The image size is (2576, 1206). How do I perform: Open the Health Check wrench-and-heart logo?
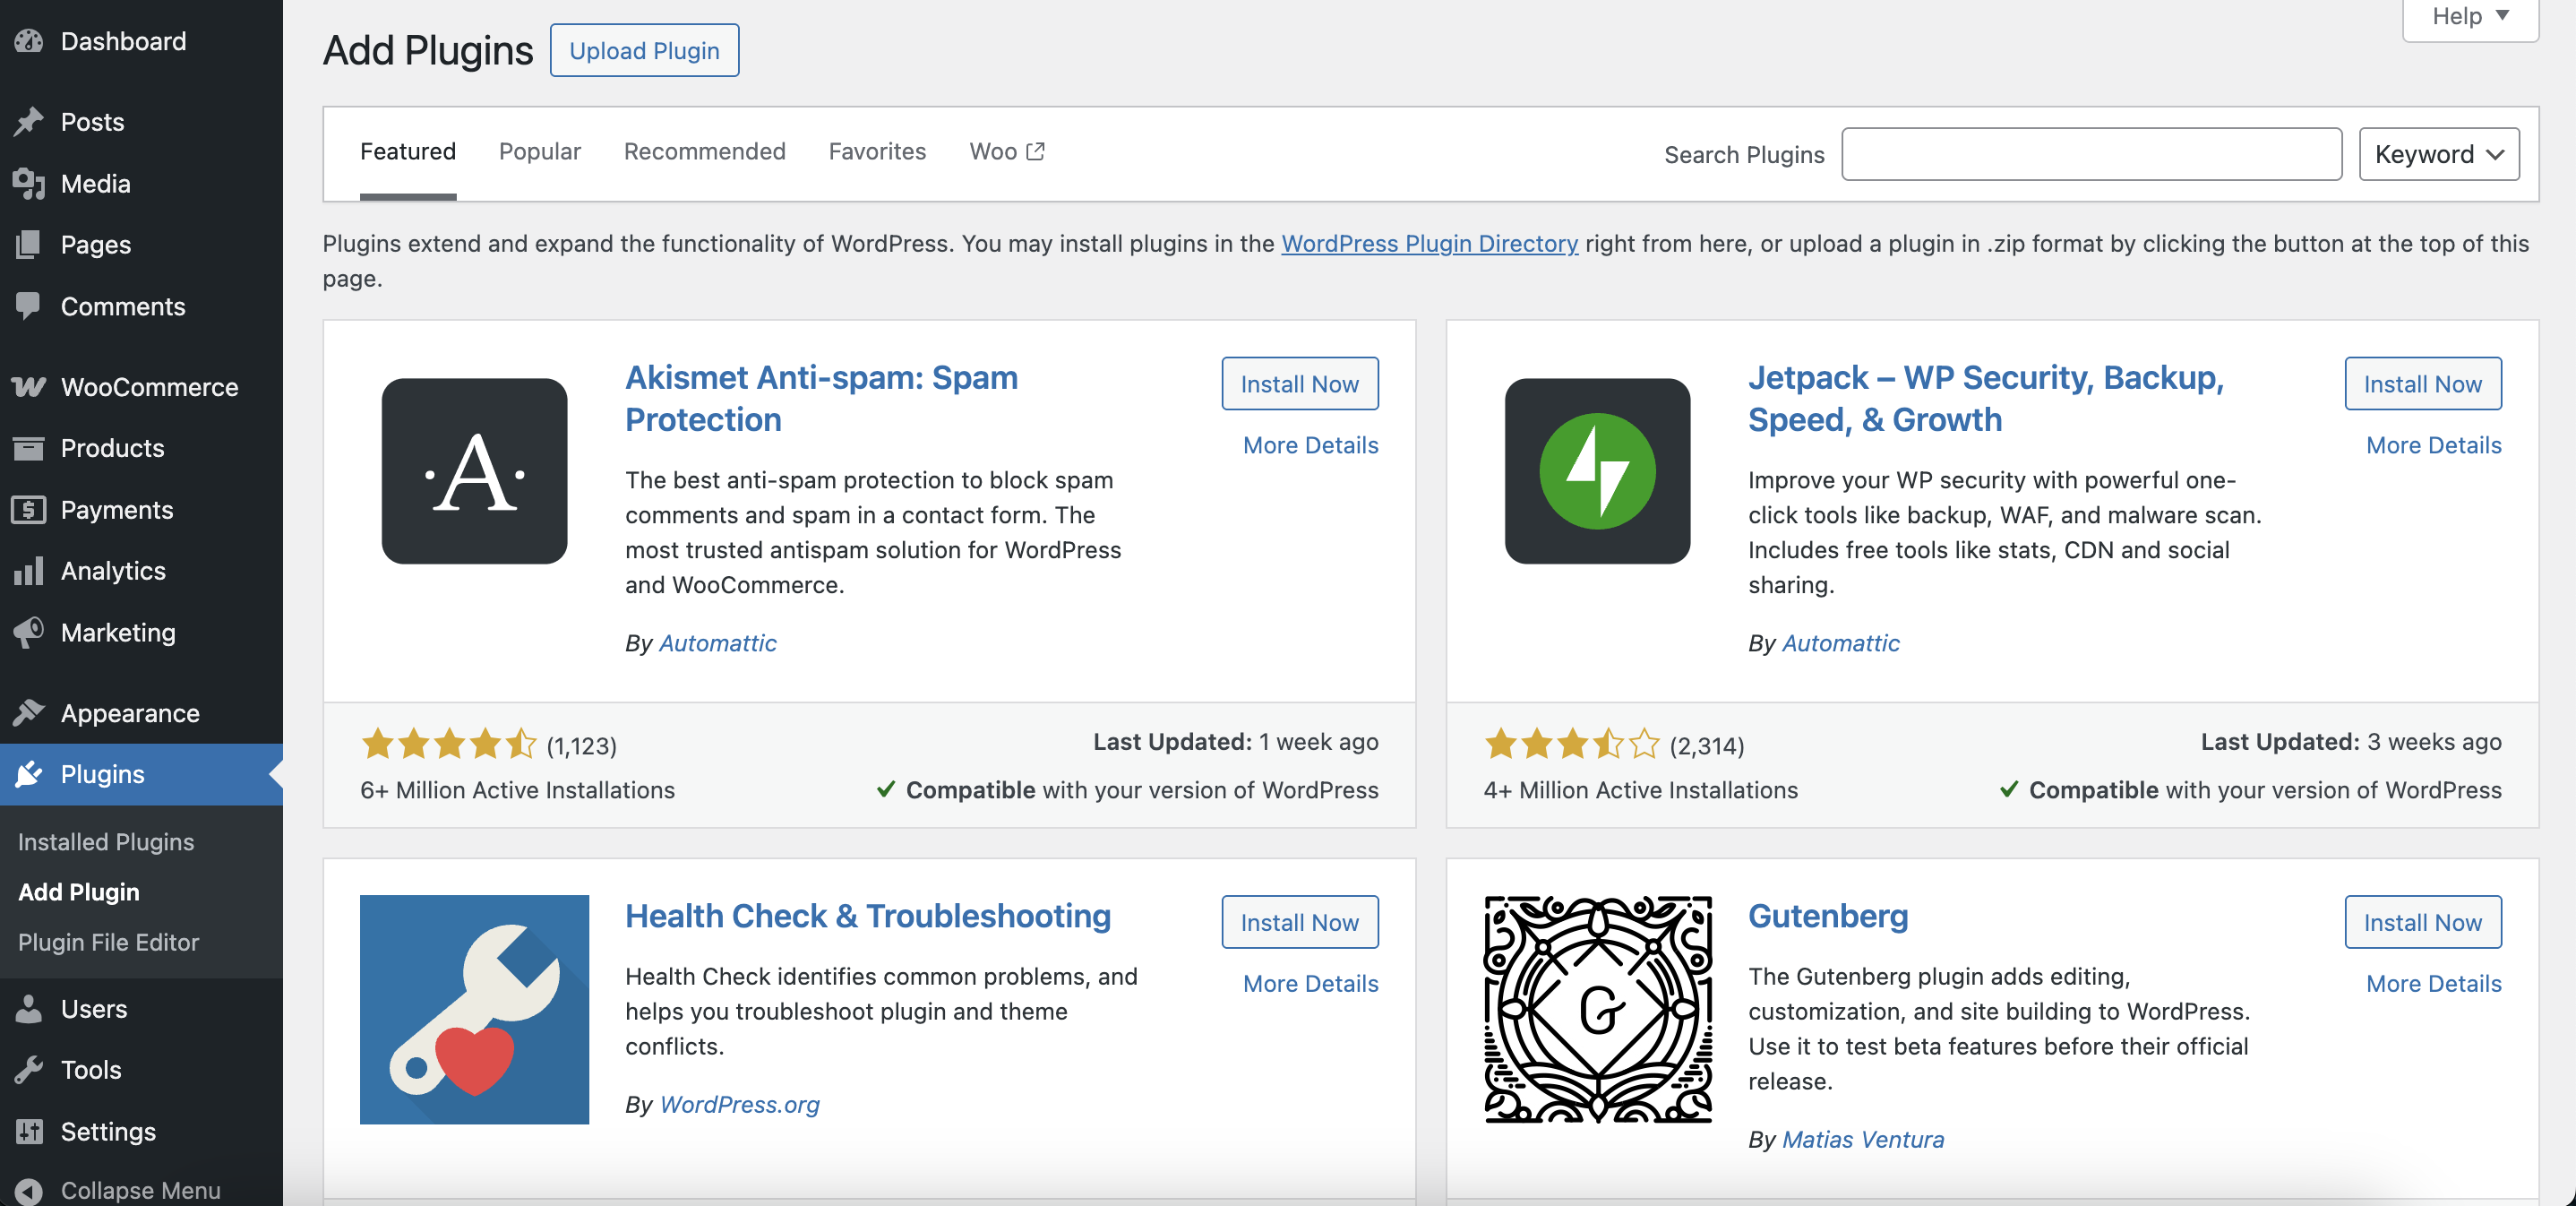click(x=475, y=1010)
